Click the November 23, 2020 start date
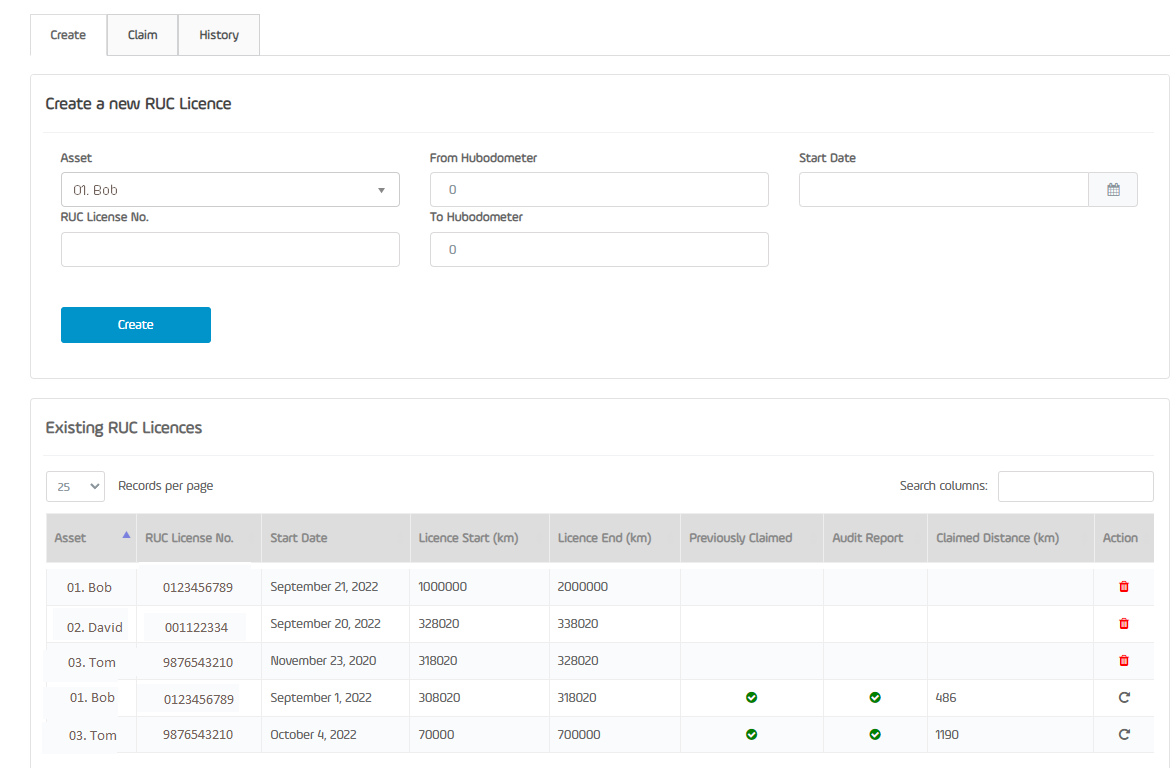Viewport: 1172px width, 768px height. (323, 661)
